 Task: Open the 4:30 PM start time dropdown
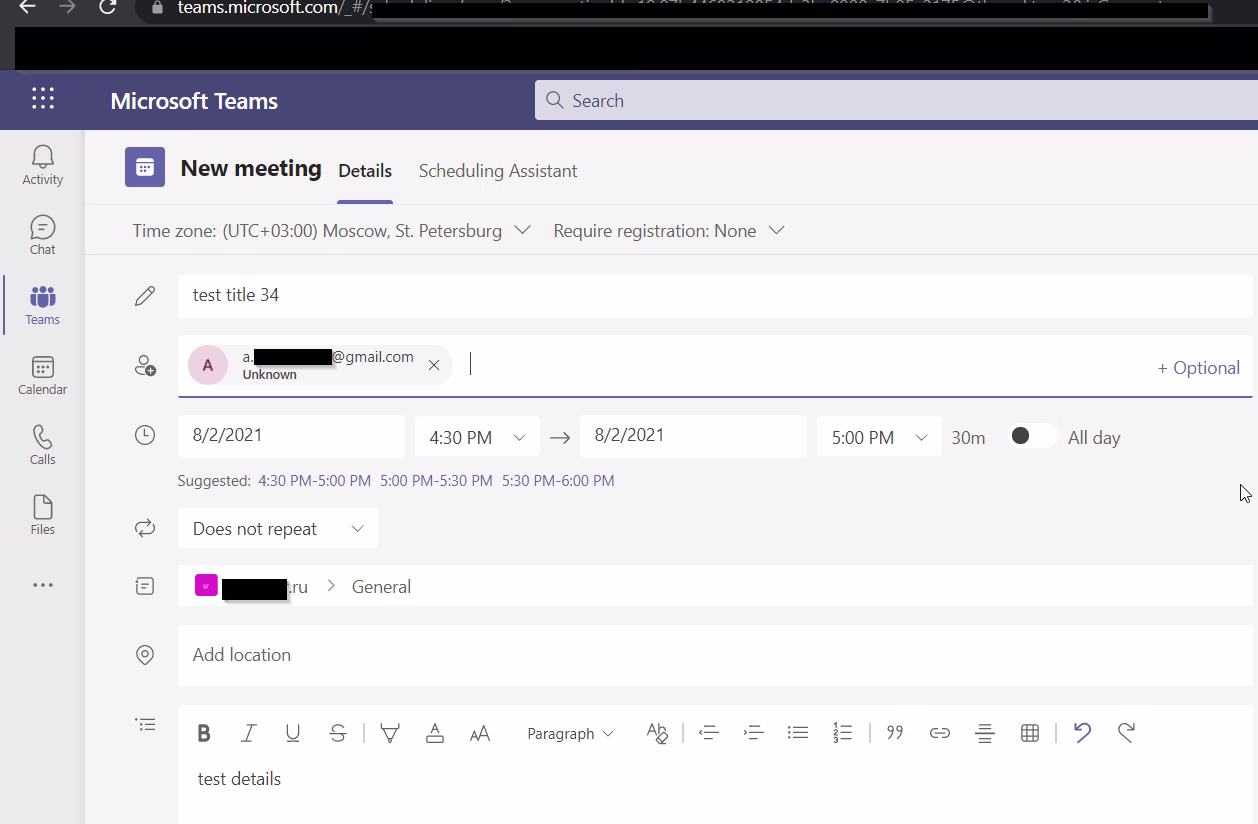click(x=477, y=437)
